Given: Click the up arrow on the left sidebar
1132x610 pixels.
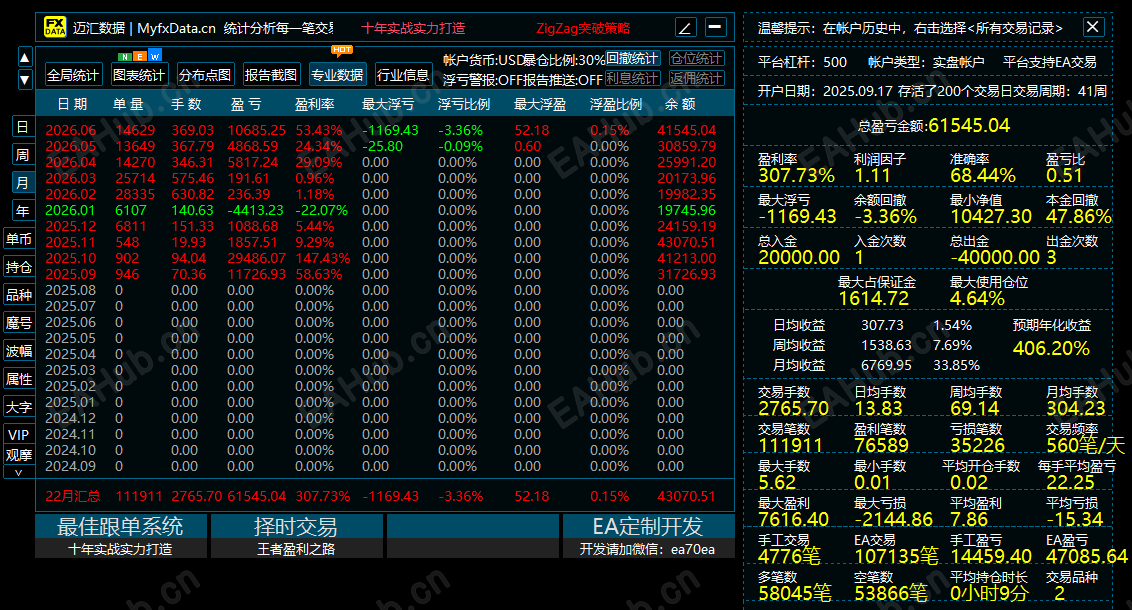Looking at the screenshot, I should pos(25,58).
